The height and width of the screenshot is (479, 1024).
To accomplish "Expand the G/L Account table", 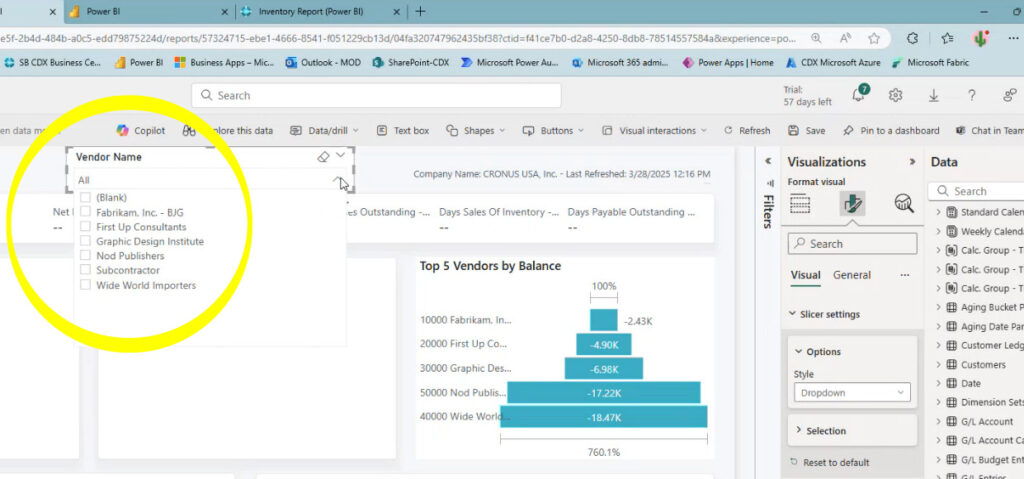I will pos(938,421).
